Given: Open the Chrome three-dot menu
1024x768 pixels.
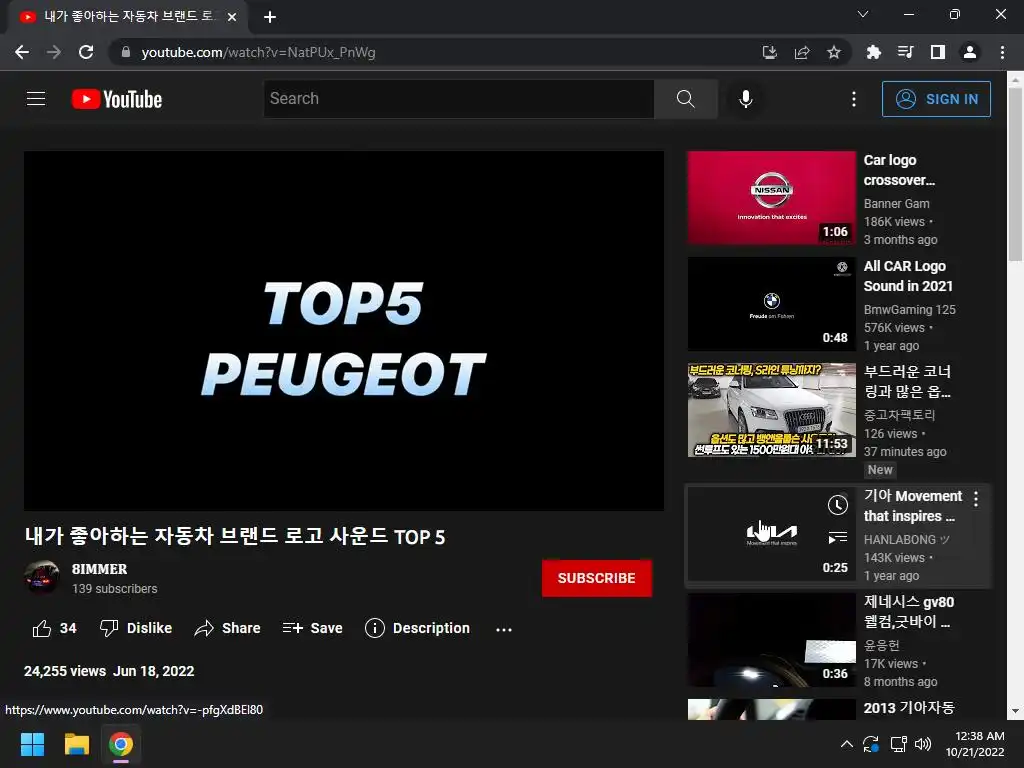Looking at the screenshot, I should [1002, 52].
